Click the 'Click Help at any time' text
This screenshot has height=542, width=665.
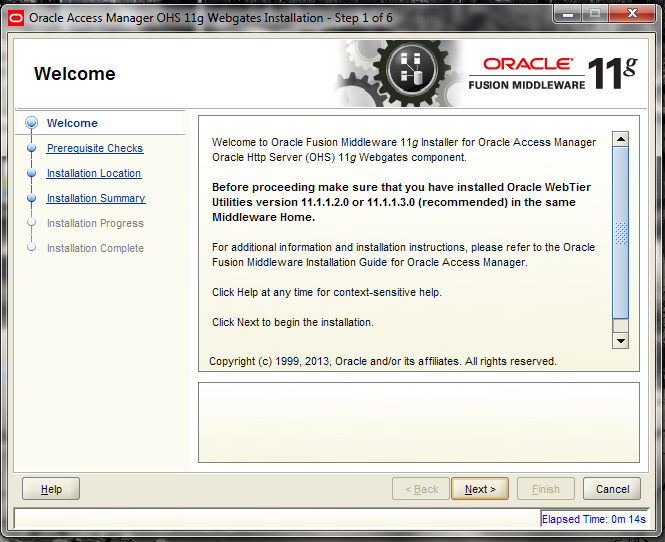327,292
